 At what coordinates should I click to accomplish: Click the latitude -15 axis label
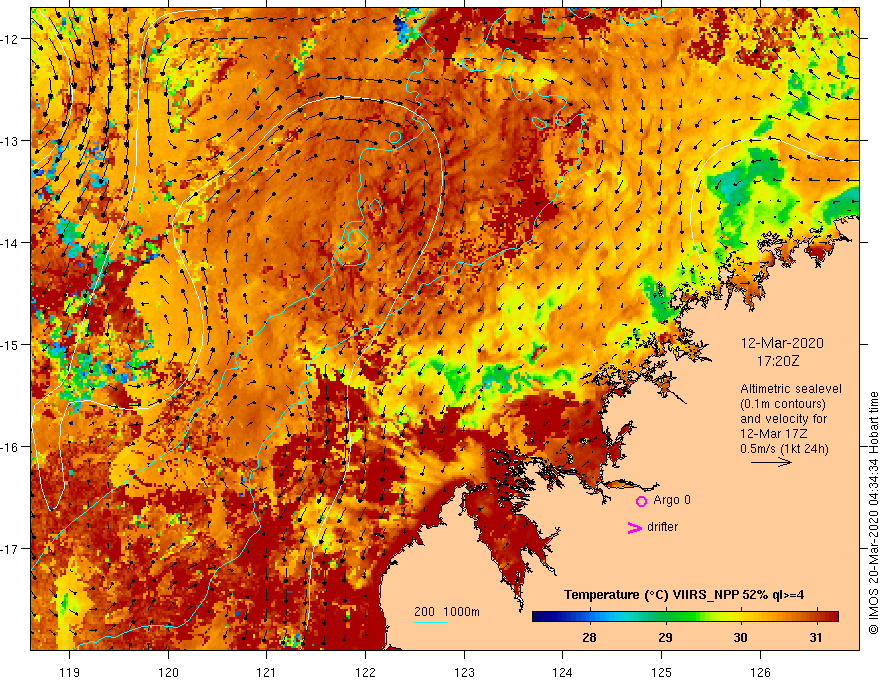pyautogui.click(x=10, y=345)
